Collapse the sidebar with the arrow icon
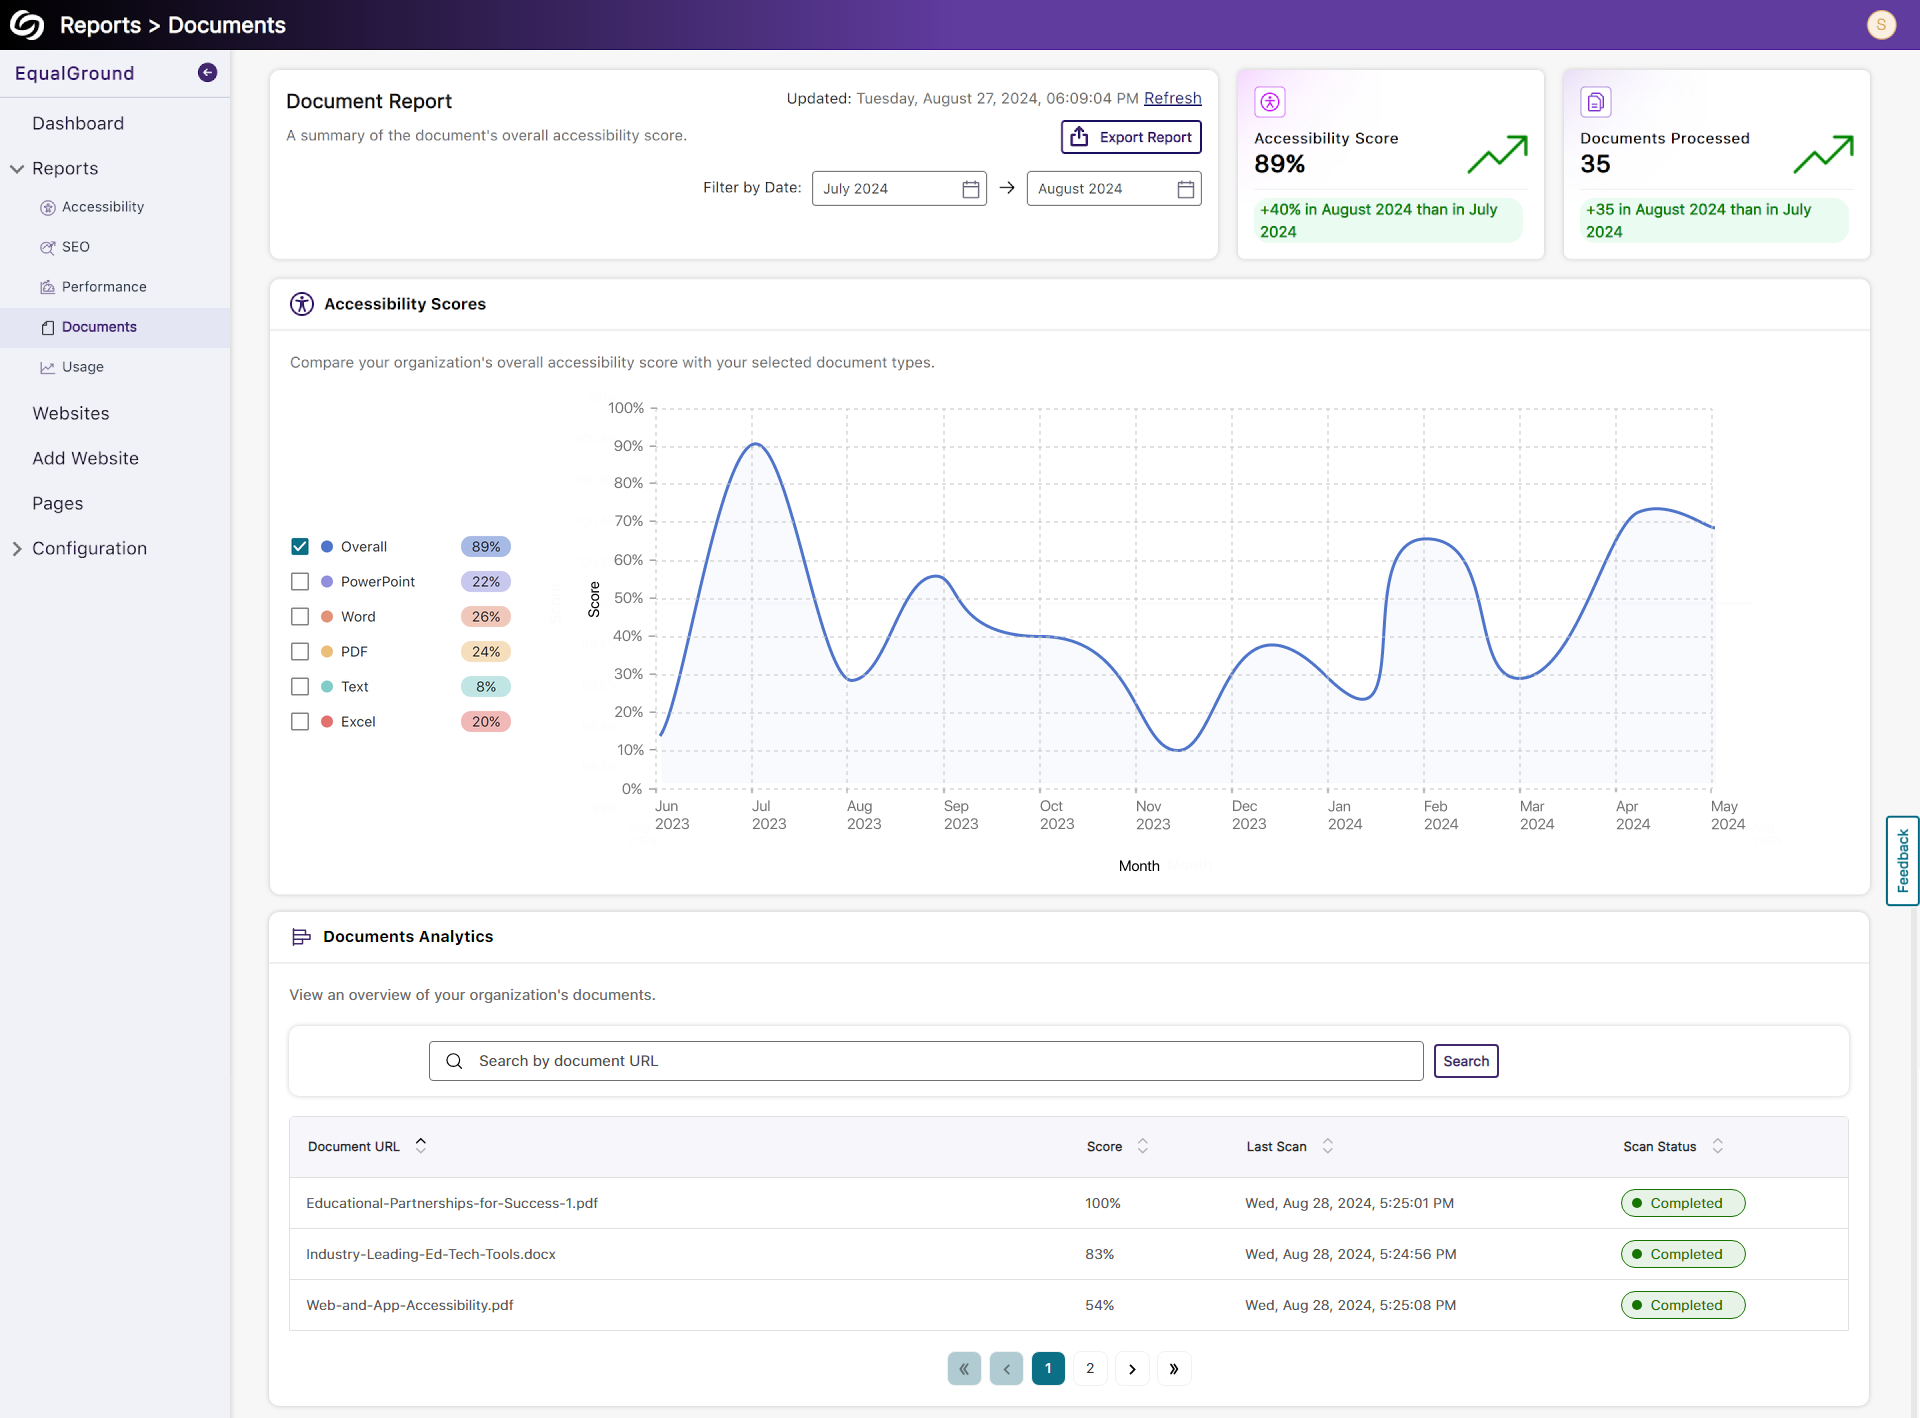 pyautogui.click(x=207, y=72)
